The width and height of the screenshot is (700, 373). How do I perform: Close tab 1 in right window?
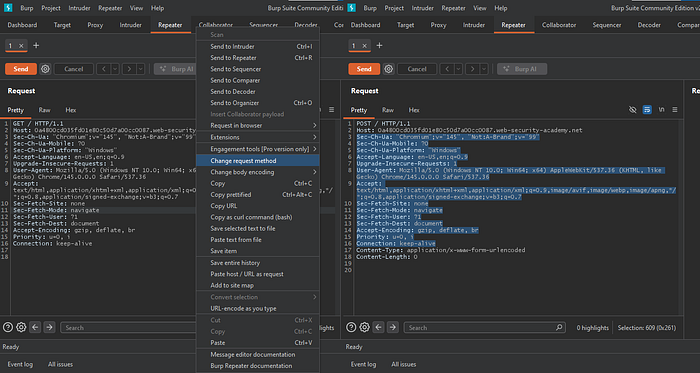coord(364,46)
